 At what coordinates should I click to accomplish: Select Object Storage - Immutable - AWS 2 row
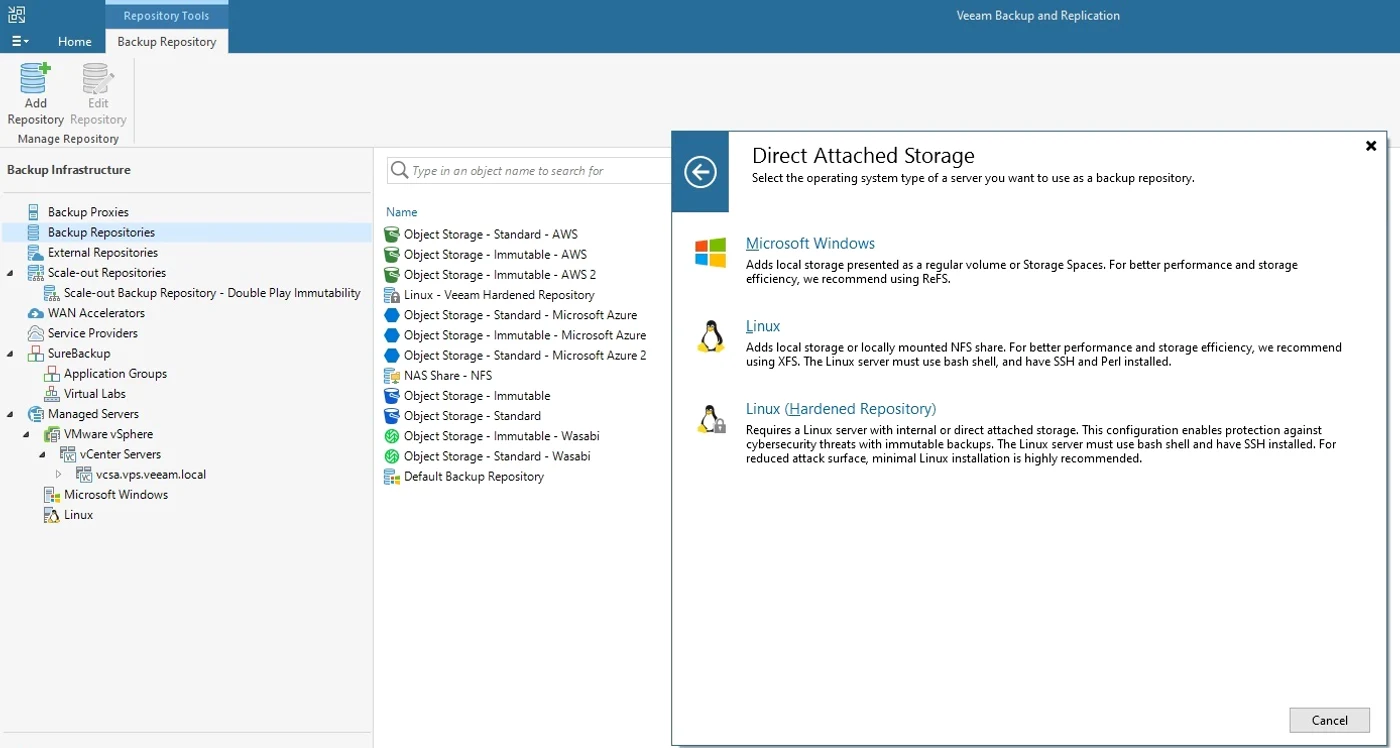point(500,274)
